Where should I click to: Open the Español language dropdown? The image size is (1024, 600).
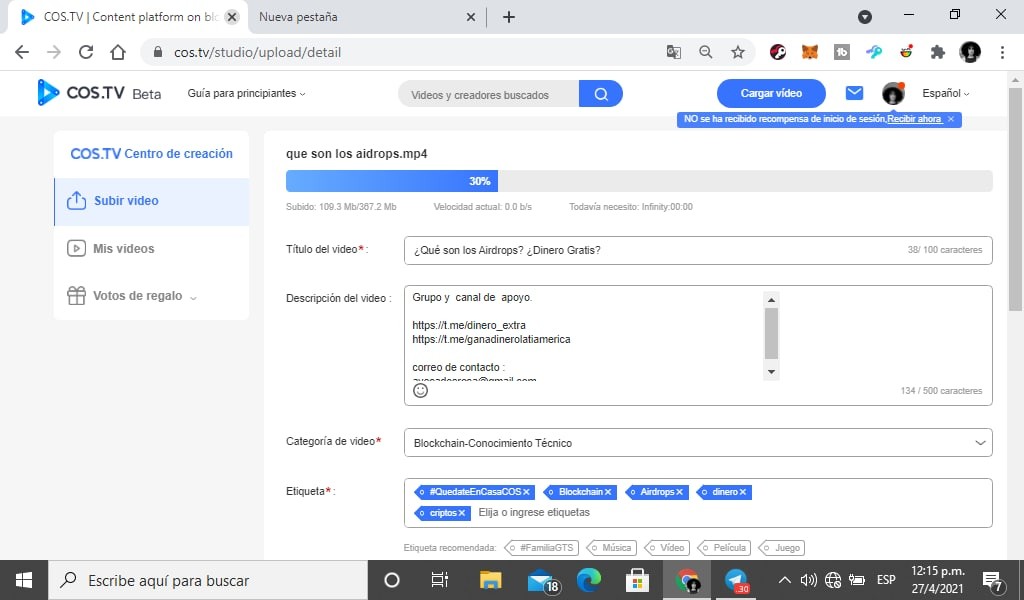point(946,93)
